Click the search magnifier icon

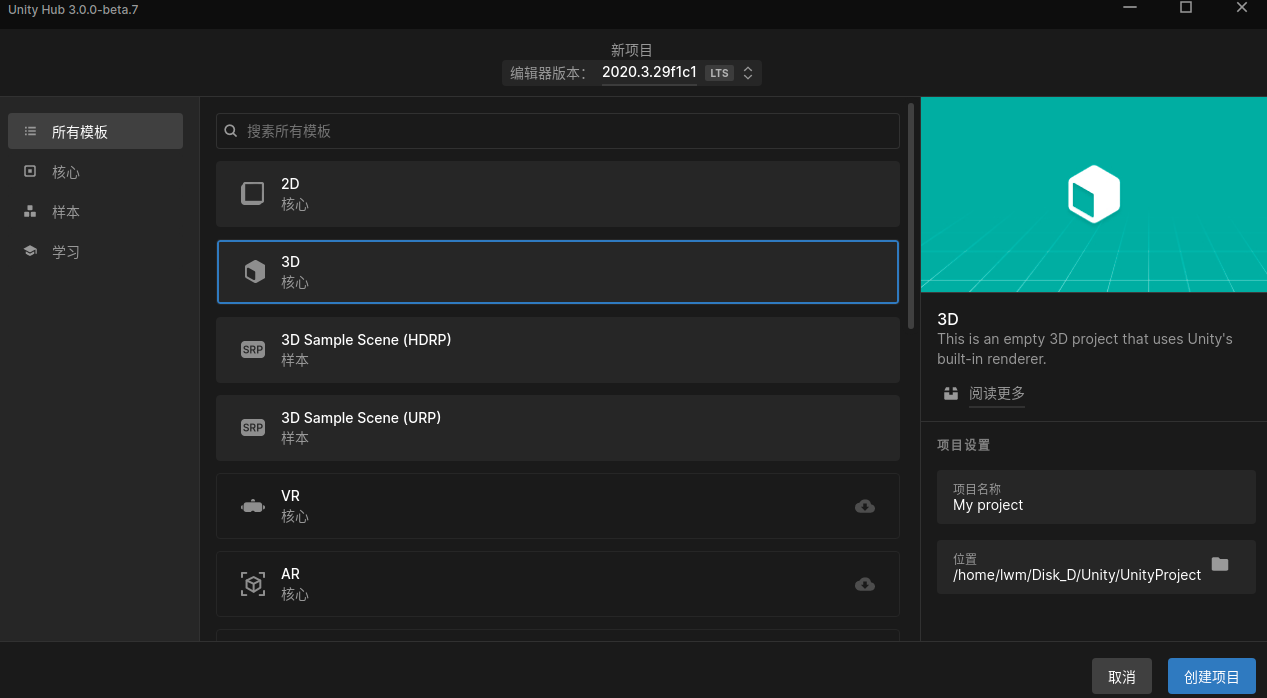tap(230, 130)
